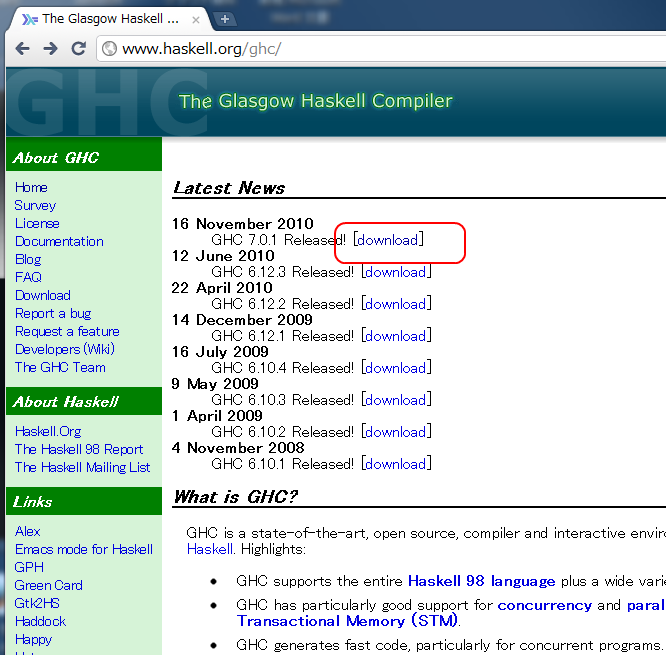Click the '1 April 2009' news date
666x655 pixels.
coord(217,416)
